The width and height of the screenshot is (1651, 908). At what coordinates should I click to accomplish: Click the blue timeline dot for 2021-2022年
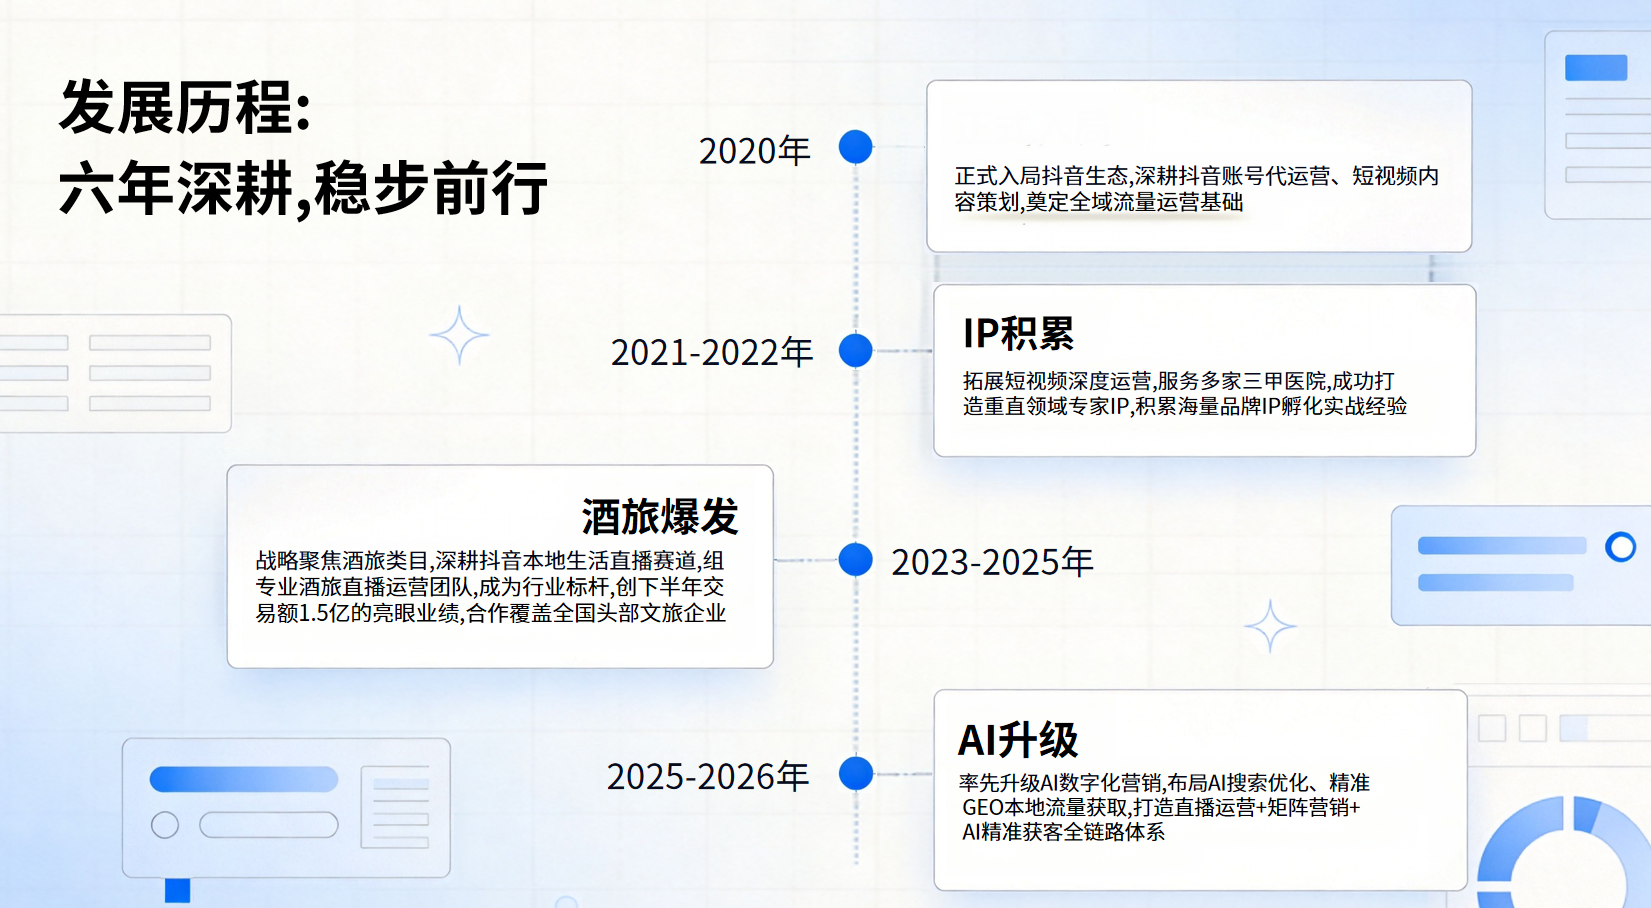pyautogui.click(x=855, y=351)
